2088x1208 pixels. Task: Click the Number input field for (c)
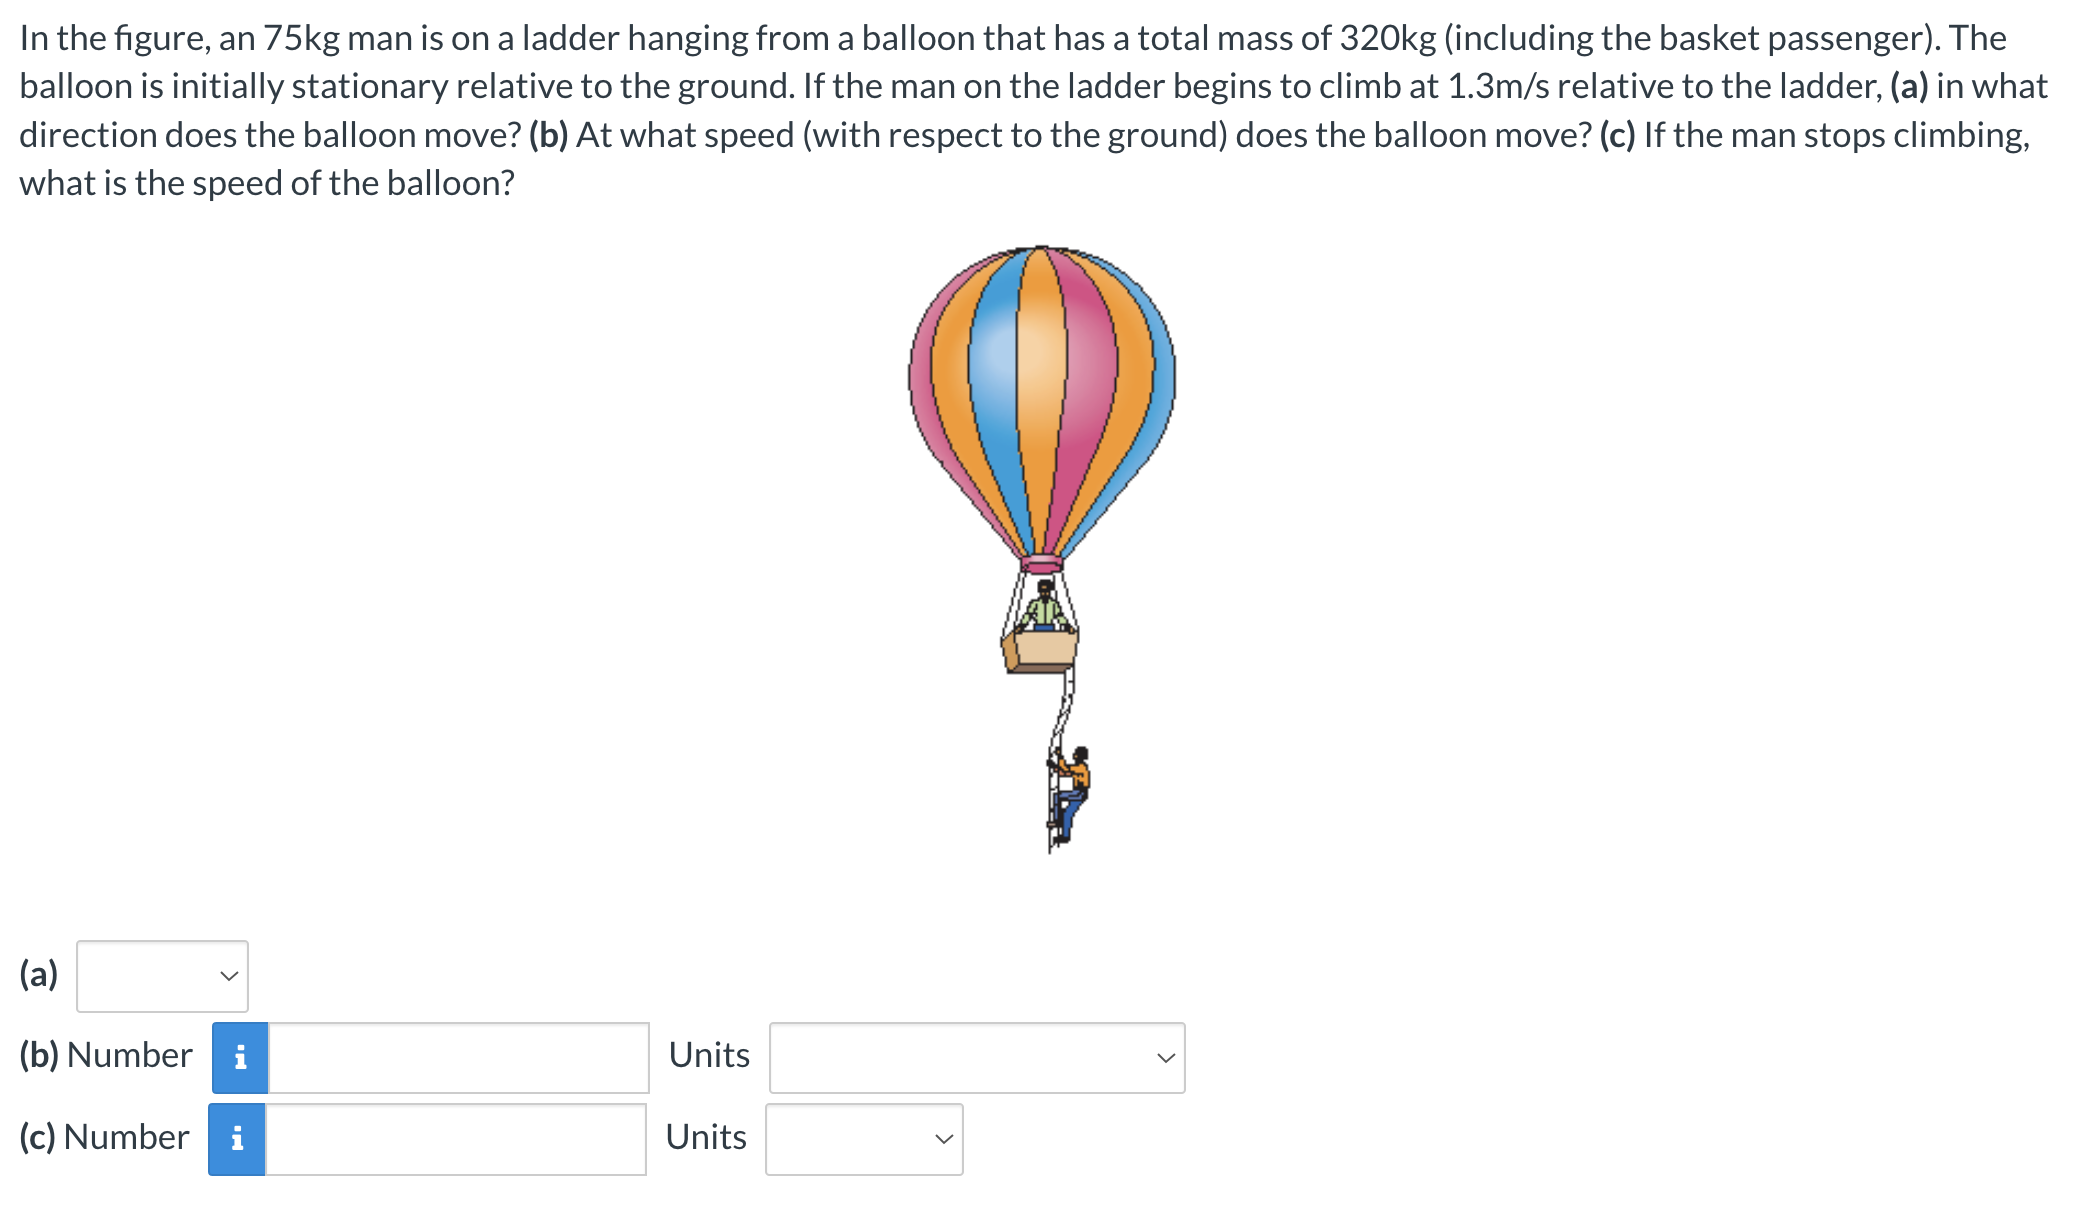458,1139
